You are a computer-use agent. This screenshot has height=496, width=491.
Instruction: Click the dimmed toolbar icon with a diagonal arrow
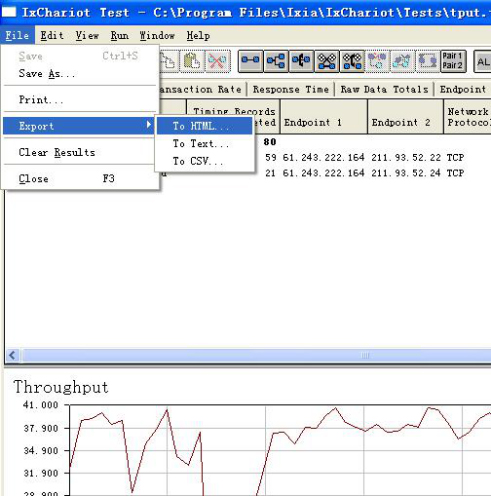(402, 61)
